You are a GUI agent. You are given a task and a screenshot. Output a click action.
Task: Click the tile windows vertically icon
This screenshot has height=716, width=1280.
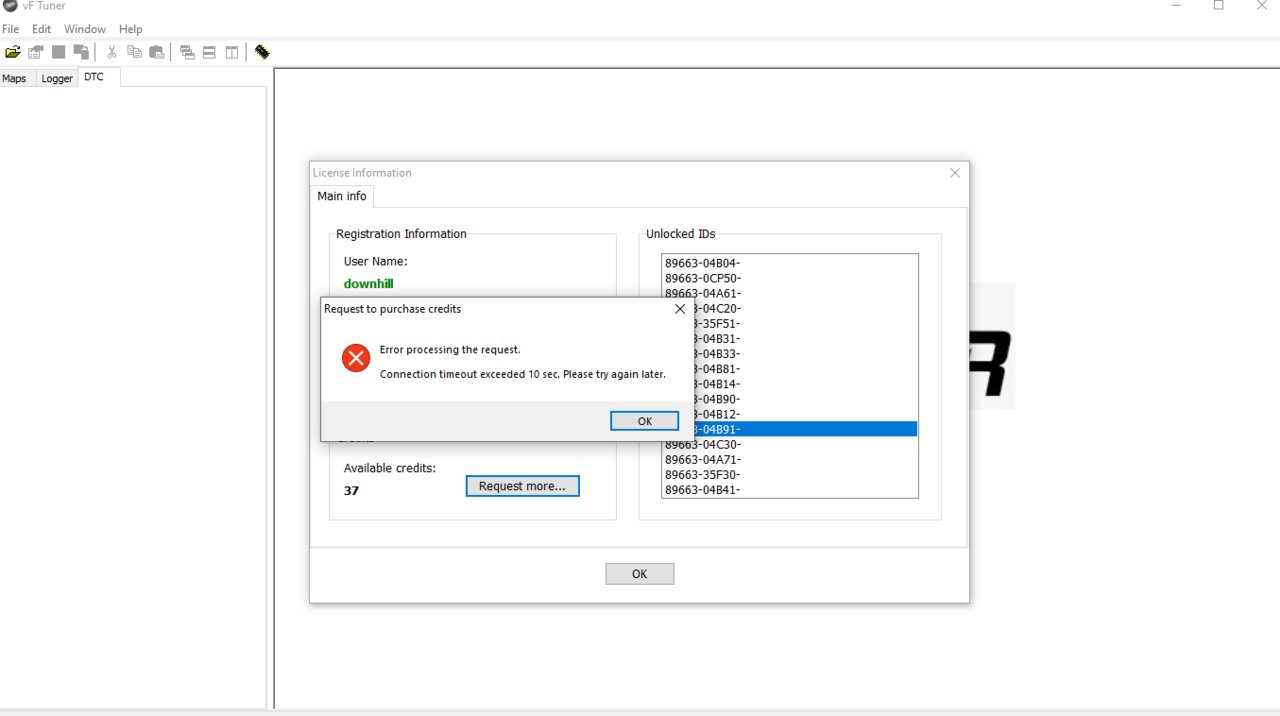[x=232, y=52]
